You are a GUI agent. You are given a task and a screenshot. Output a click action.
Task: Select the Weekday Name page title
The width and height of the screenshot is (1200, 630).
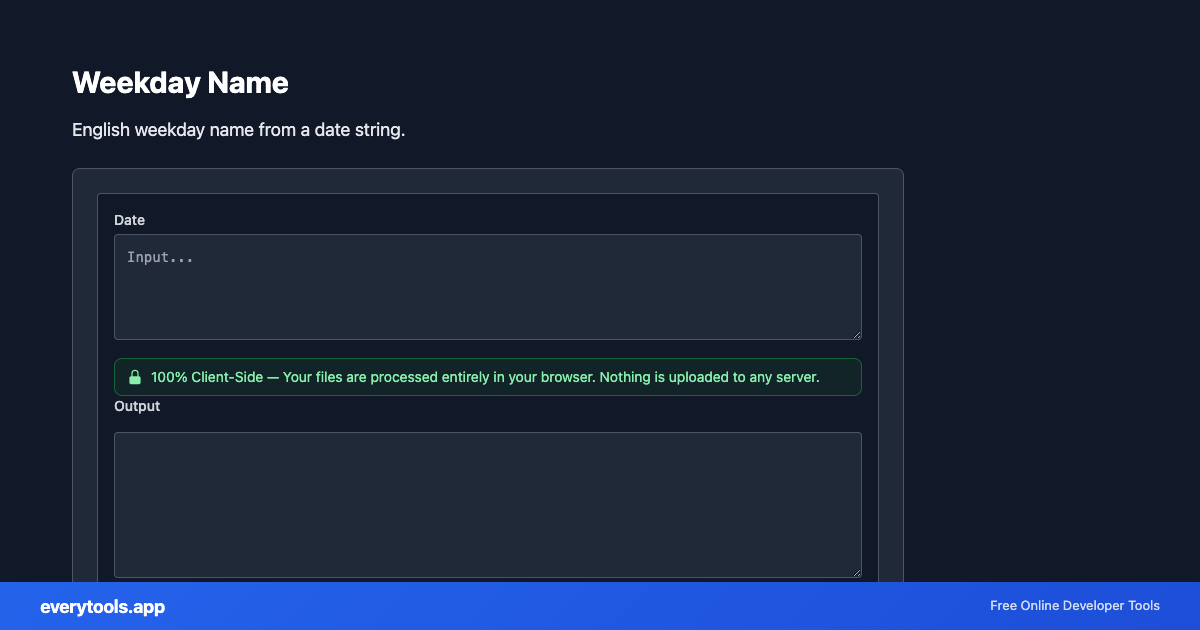pyautogui.click(x=180, y=83)
